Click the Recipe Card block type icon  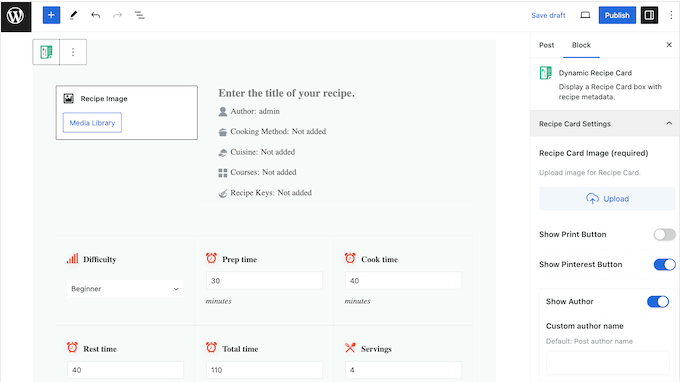point(46,52)
